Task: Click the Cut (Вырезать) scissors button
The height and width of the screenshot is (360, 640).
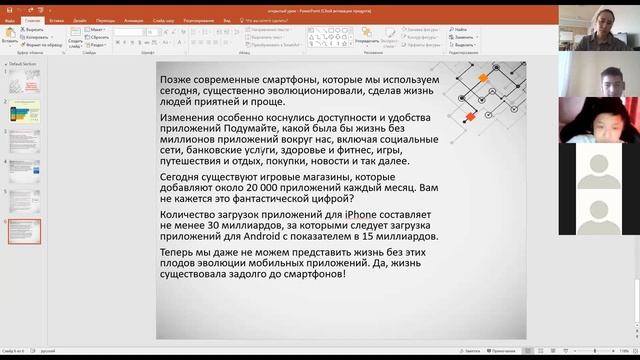Action: point(32,30)
